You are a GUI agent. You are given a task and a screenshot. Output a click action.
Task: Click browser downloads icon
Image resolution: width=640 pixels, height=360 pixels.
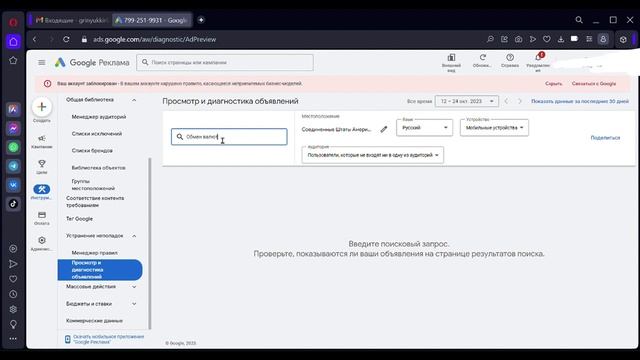[561, 39]
